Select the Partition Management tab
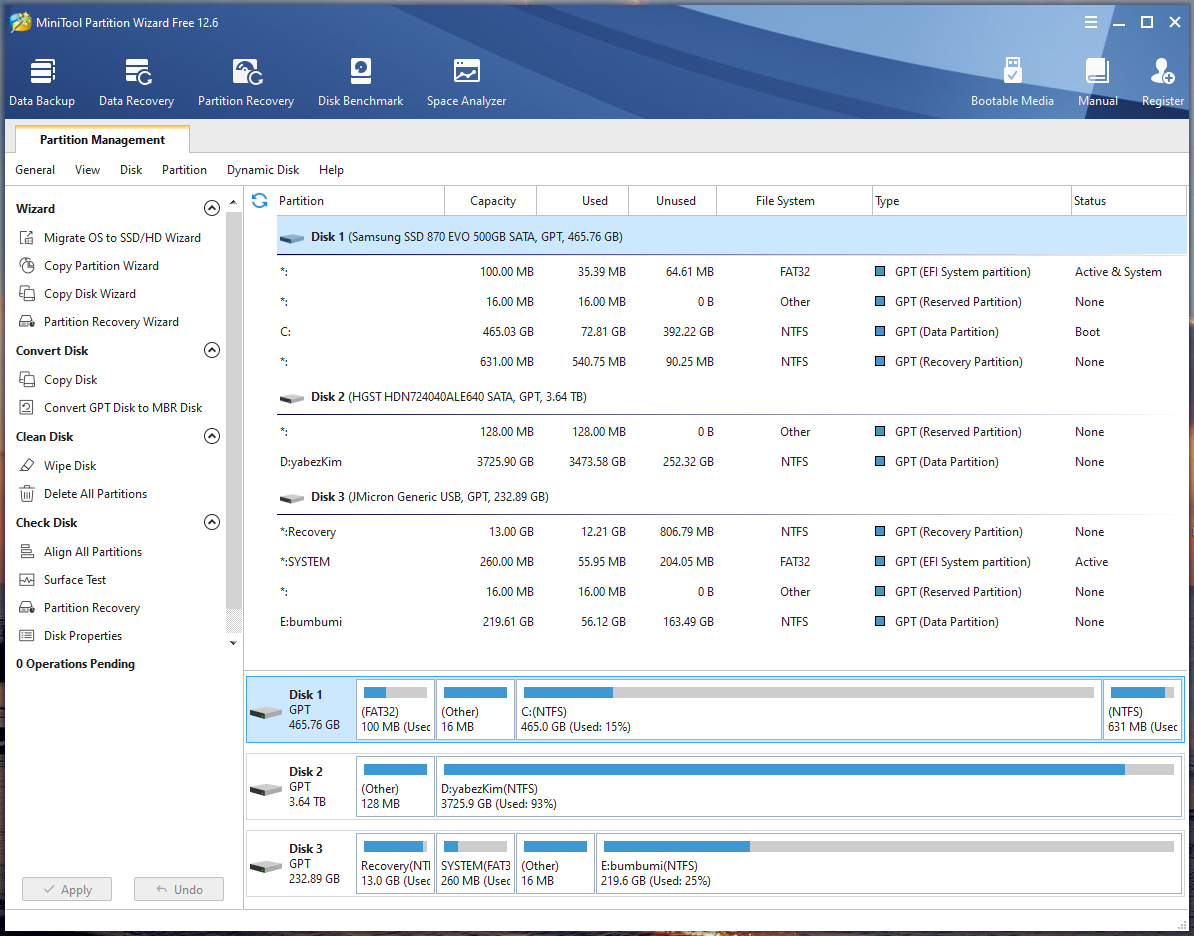The height and width of the screenshot is (936, 1194). 102,140
